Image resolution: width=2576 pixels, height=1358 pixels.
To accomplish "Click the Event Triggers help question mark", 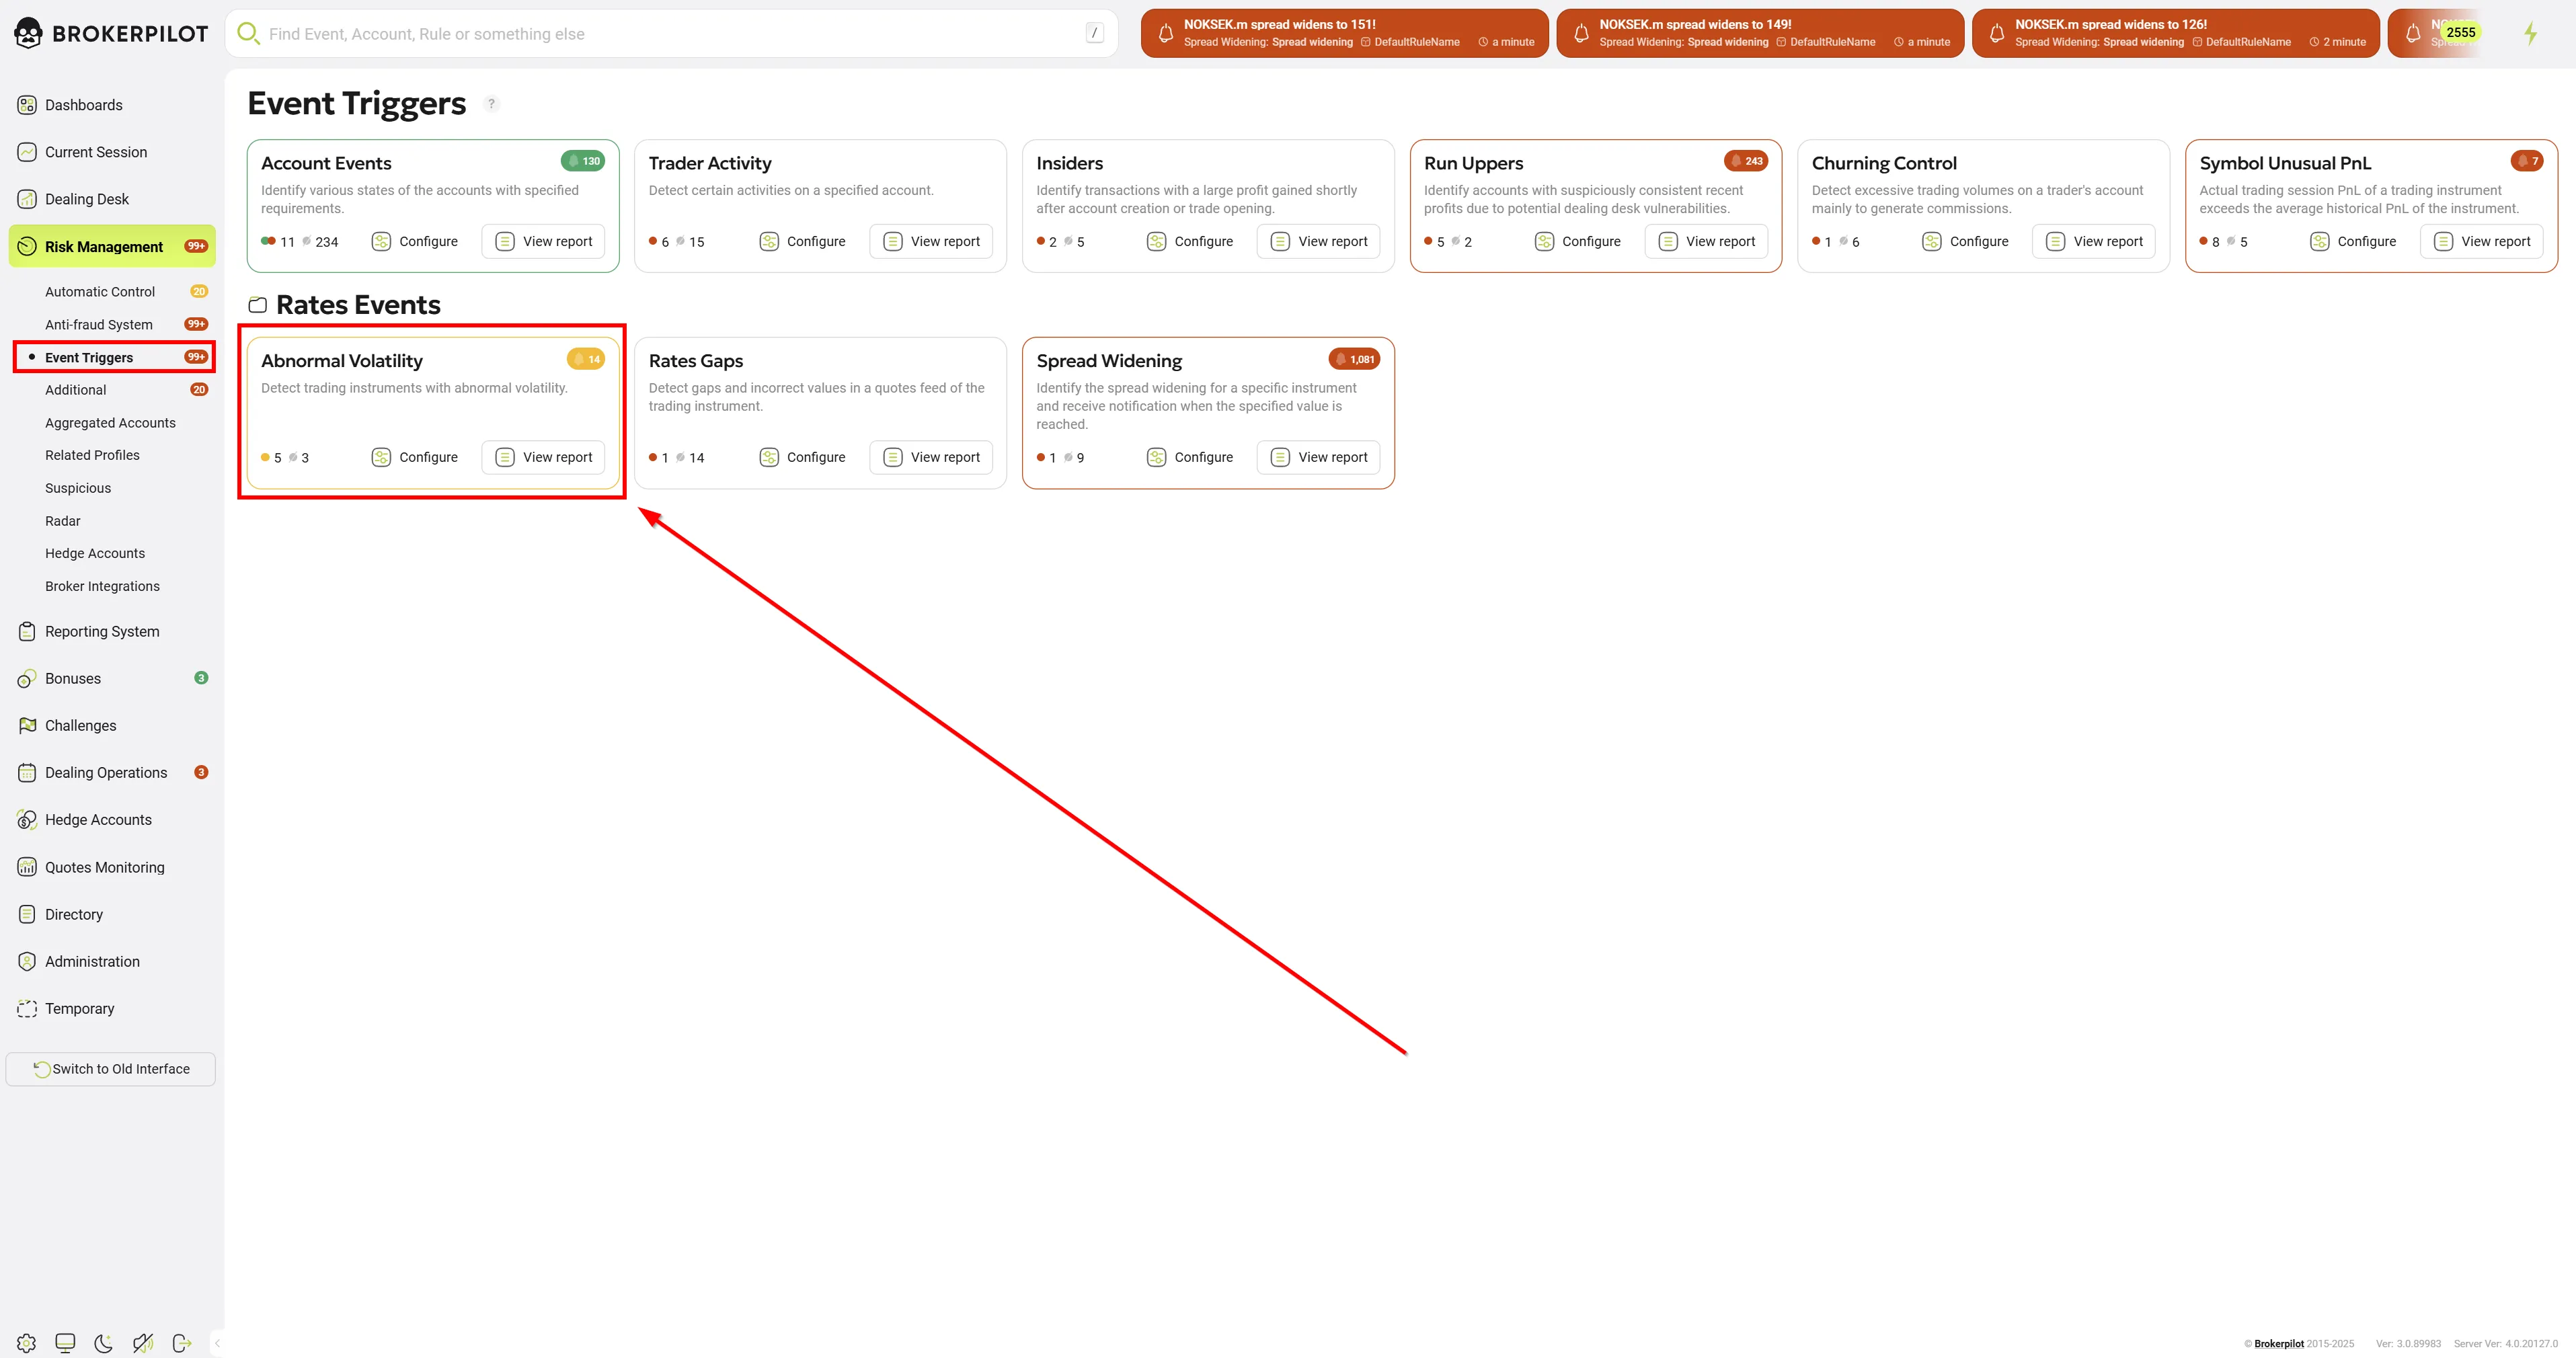I will point(491,104).
